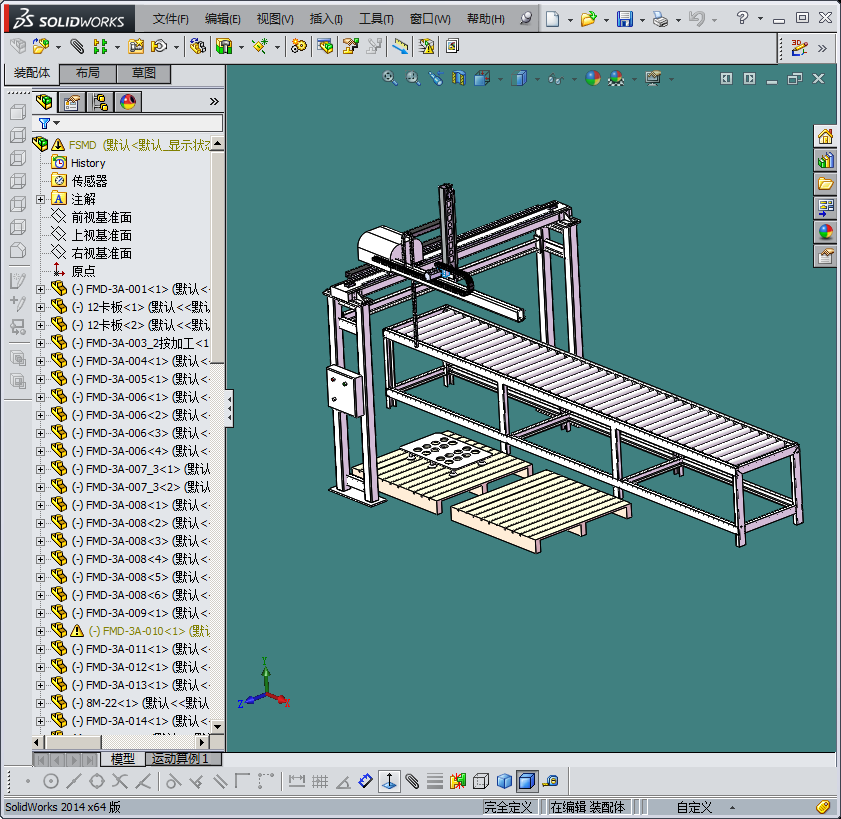Viewport: 841px width, 819px height.
Task: Open the FeatureManager design tree tab
Action: click(x=44, y=102)
